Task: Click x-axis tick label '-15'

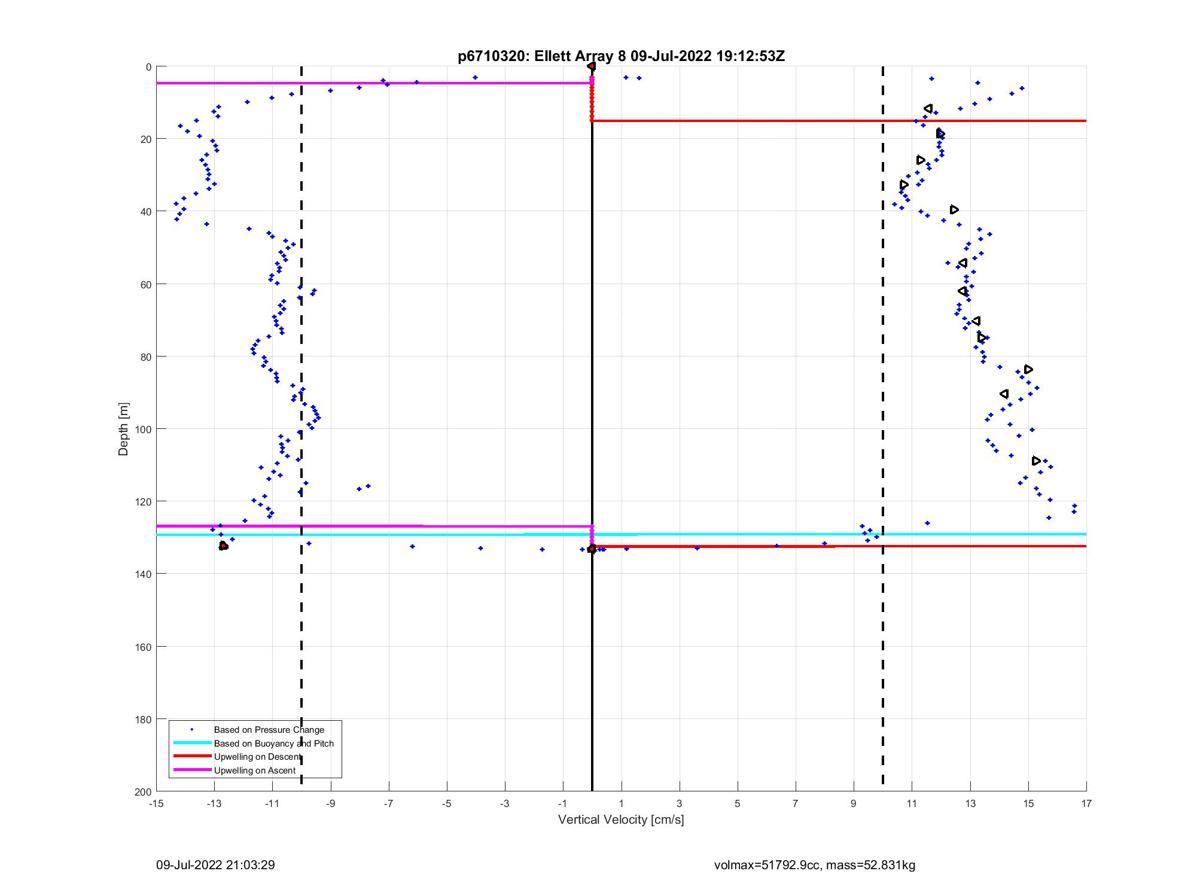Action: click(x=156, y=803)
